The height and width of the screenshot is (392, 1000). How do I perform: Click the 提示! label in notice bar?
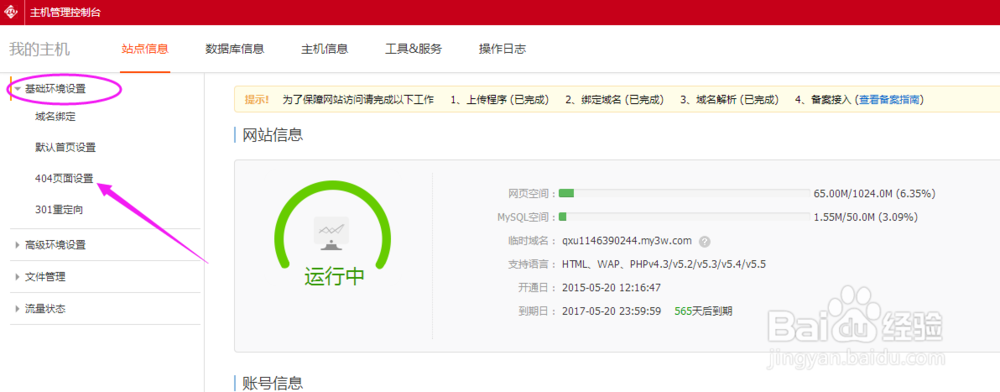tap(257, 100)
